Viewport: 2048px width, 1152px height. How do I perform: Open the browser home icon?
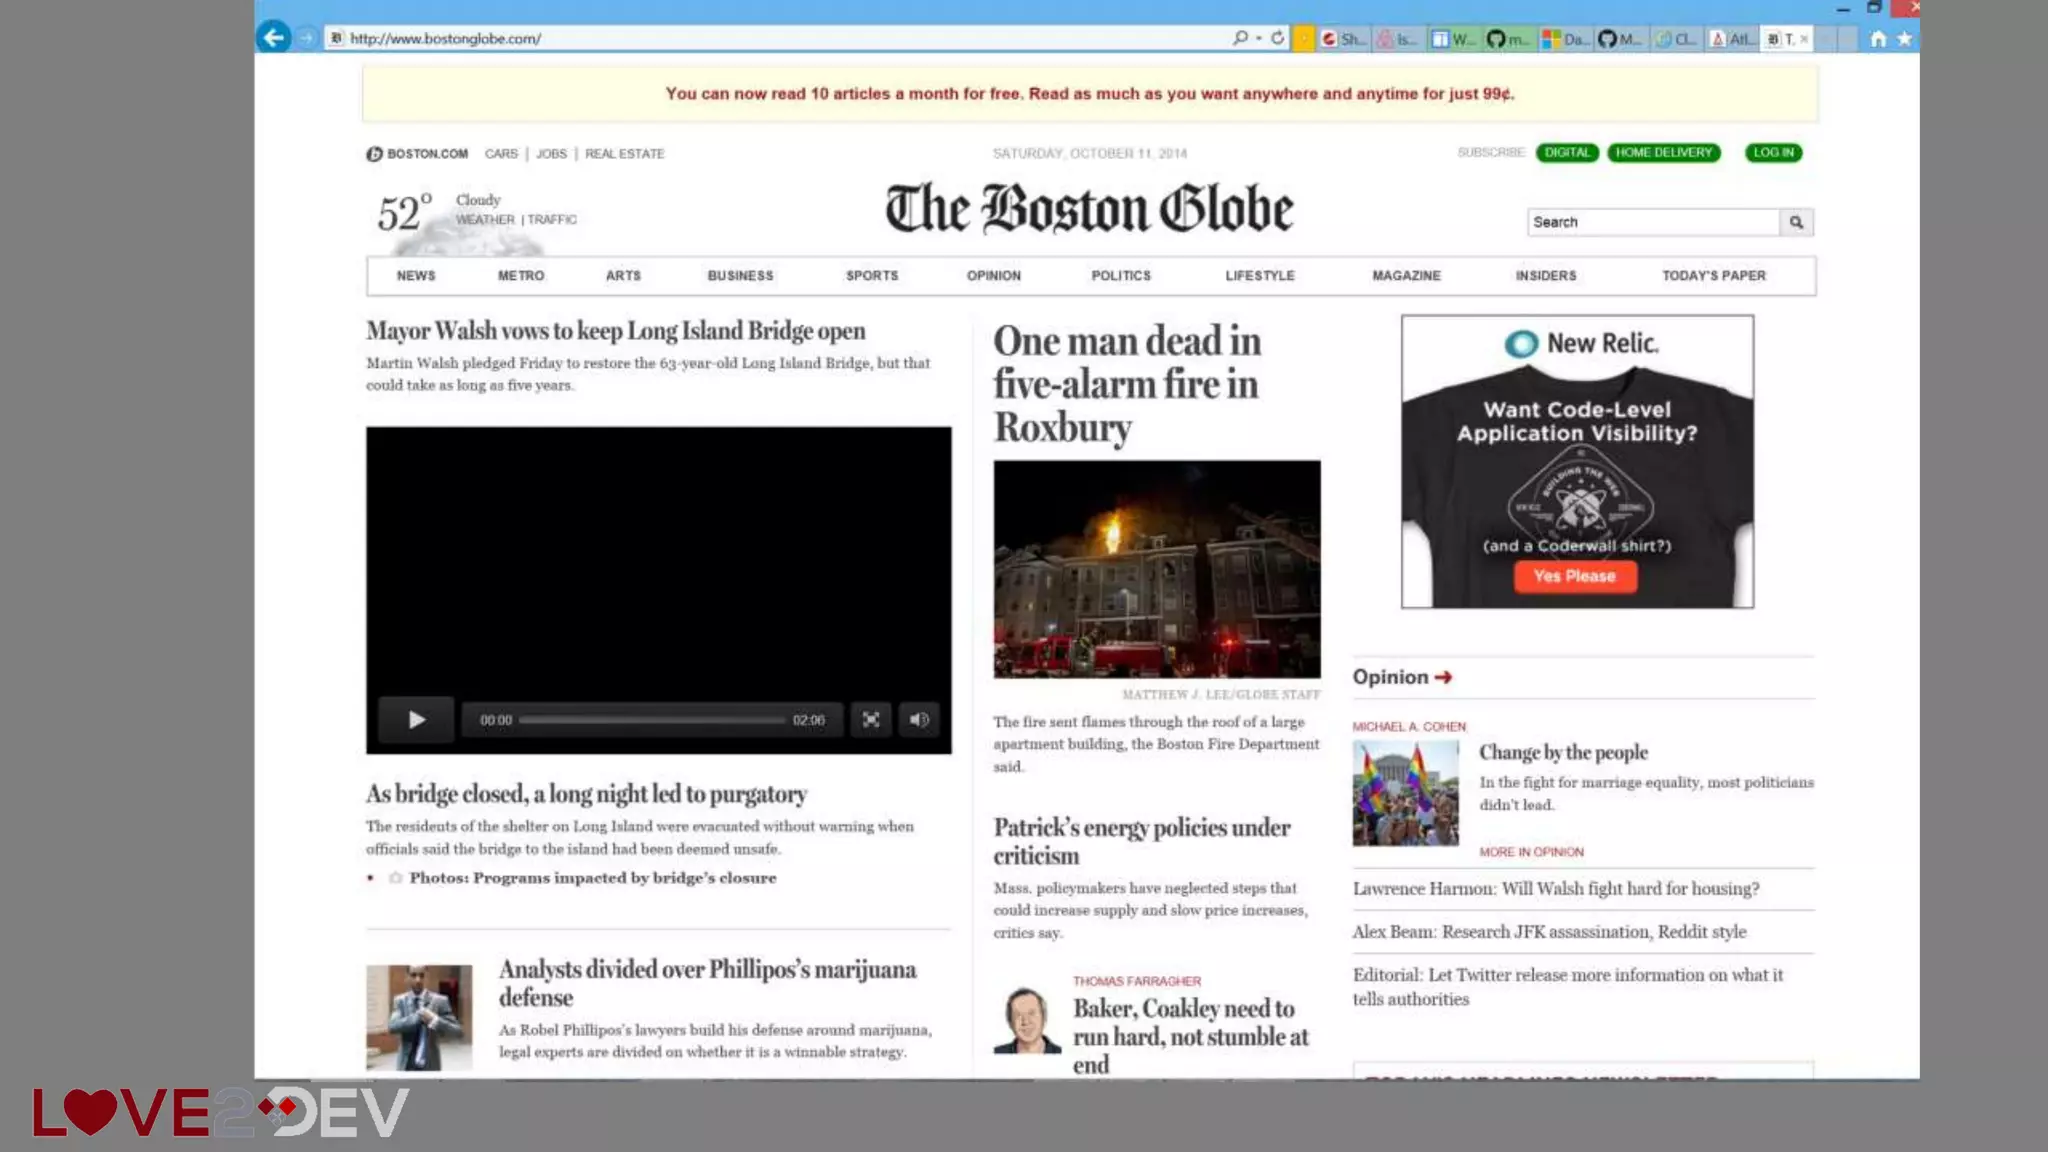pos(1878,39)
